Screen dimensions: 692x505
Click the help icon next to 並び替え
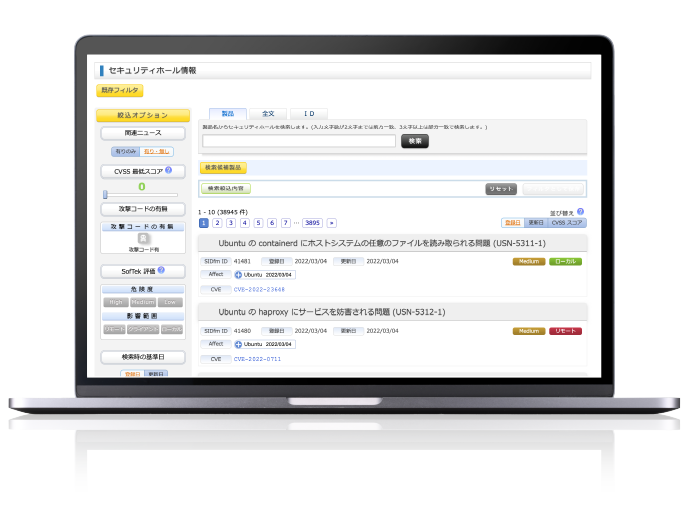pyautogui.click(x=580, y=212)
